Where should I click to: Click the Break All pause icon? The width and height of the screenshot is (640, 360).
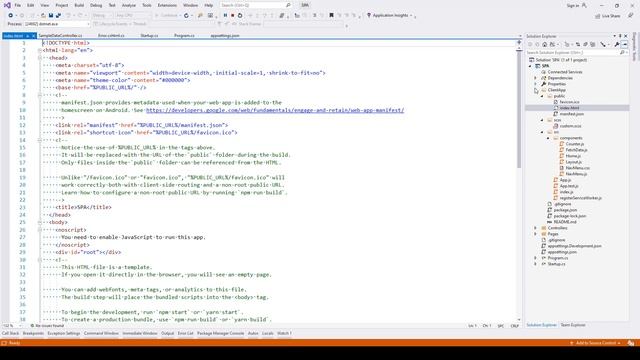click(x=225, y=16)
